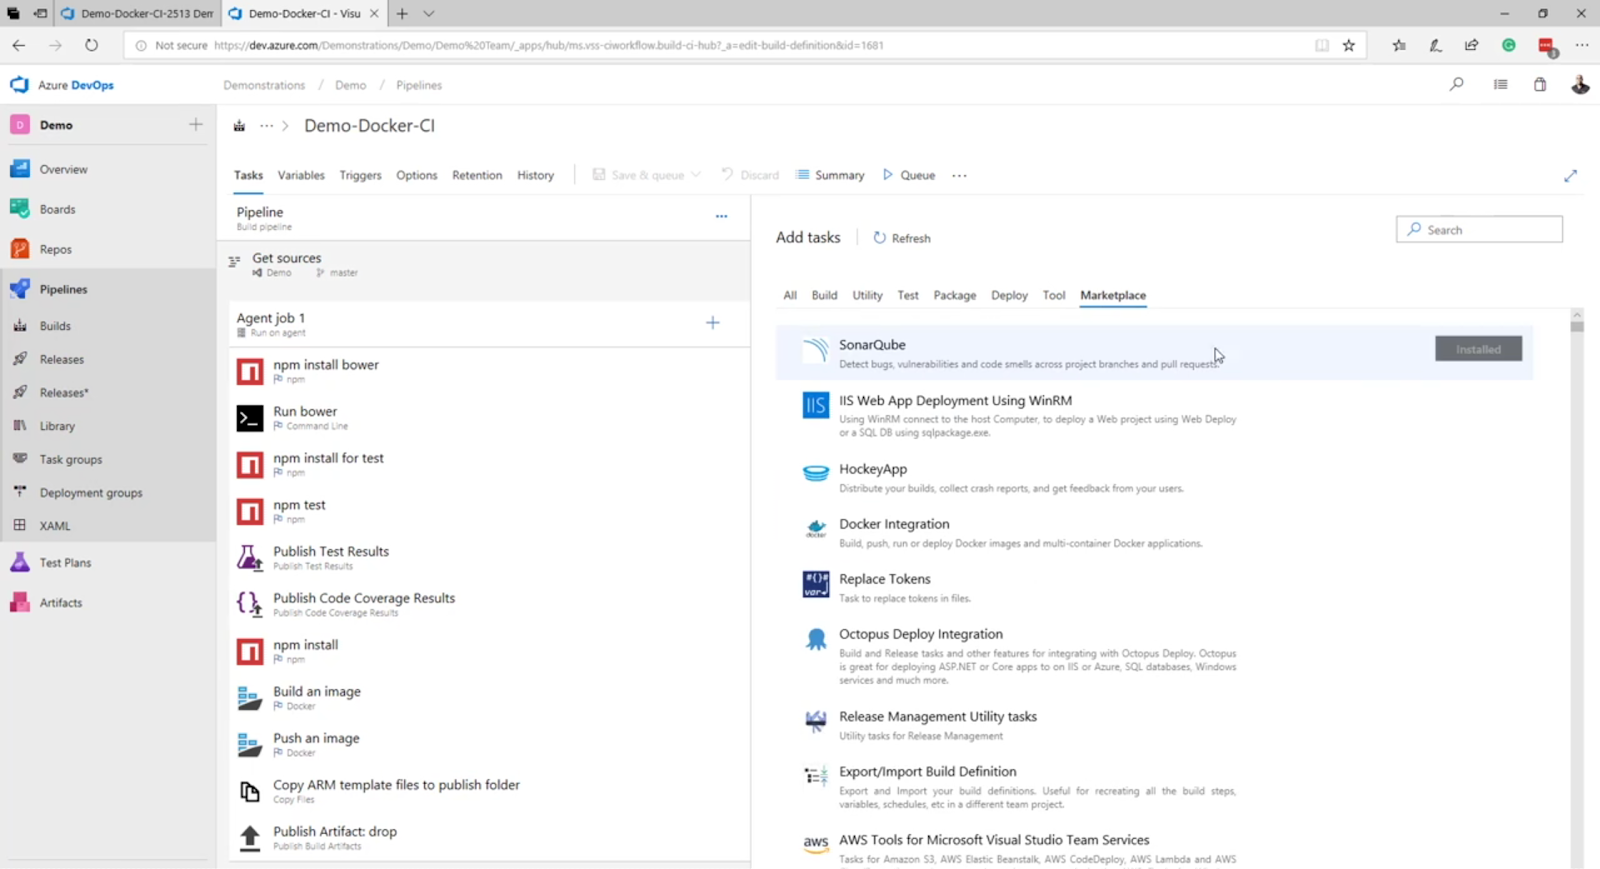Viewport: 1600px width, 869px height.
Task: Select the Publish Artifact: drop task
Action: (489, 838)
